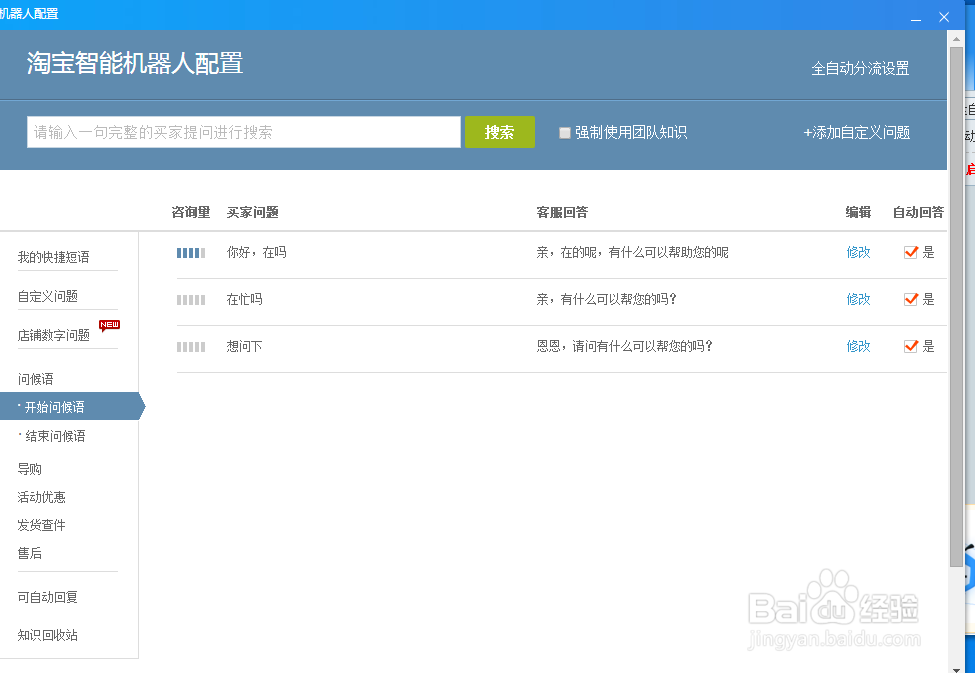Image resolution: width=975 pixels, height=673 pixels.
Task: Open the 售后 category
Action: [x=29, y=553]
